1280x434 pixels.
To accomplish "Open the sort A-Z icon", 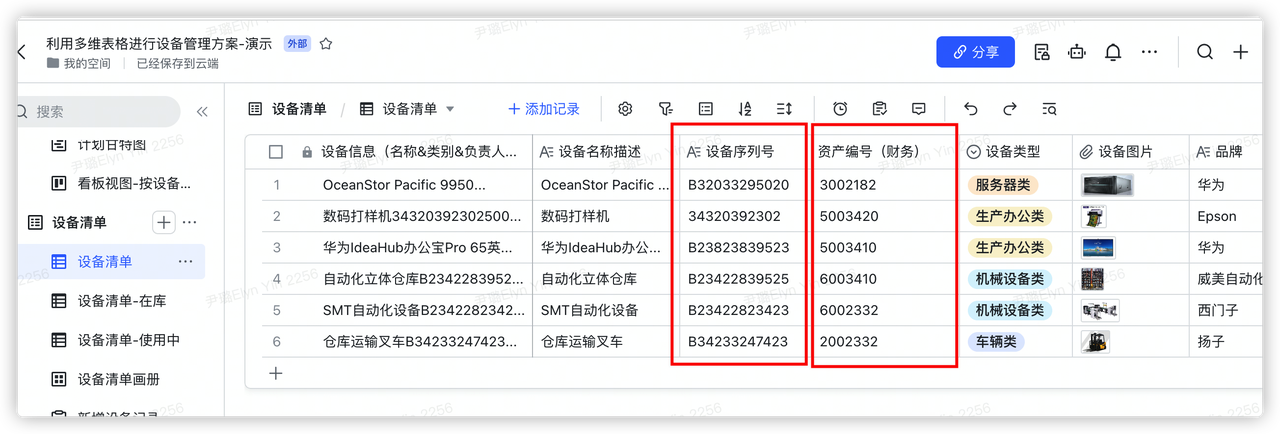I will [744, 109].
